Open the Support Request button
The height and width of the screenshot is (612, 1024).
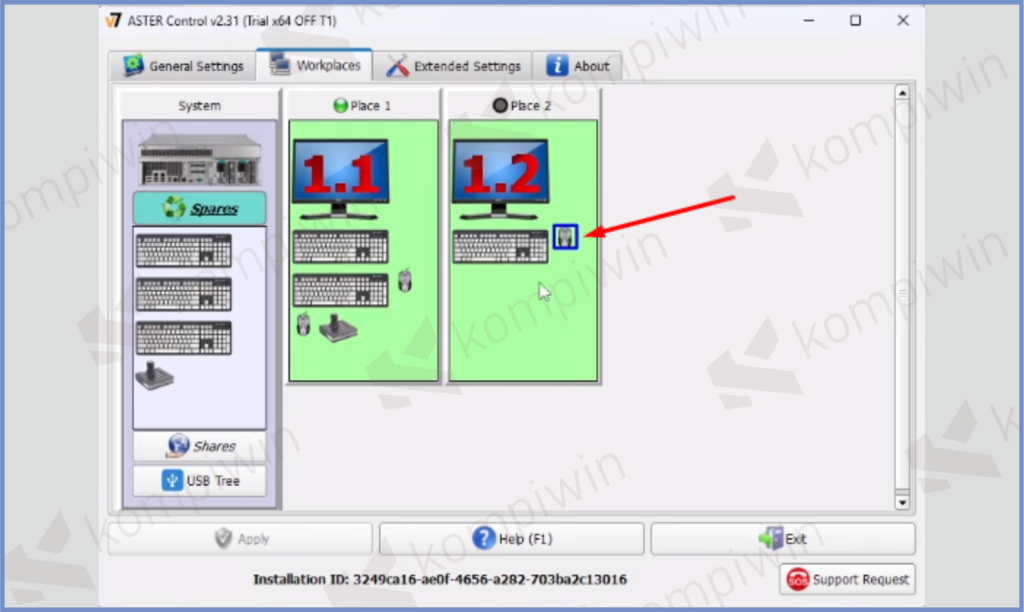[x=847, y=579]
